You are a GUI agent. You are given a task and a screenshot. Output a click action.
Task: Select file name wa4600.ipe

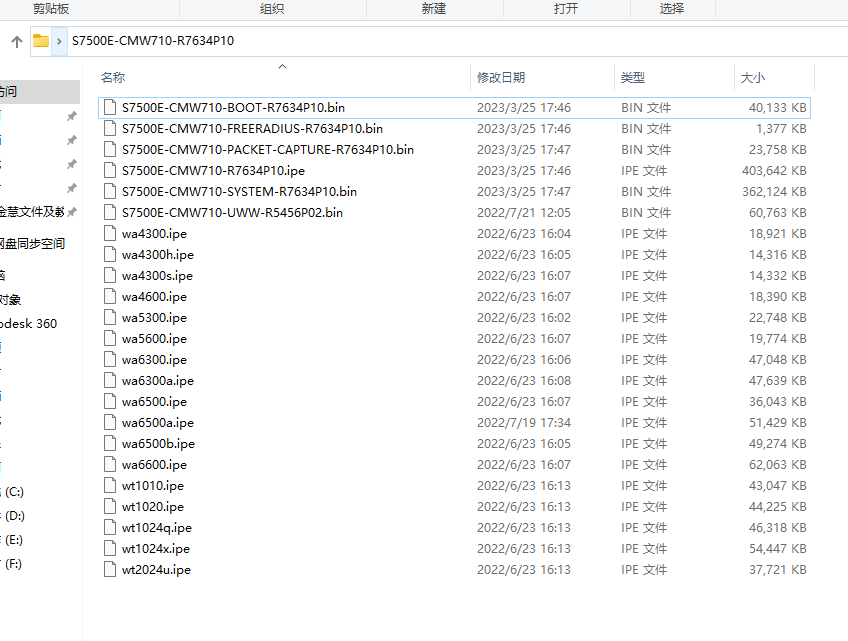(x=154, y=297)
